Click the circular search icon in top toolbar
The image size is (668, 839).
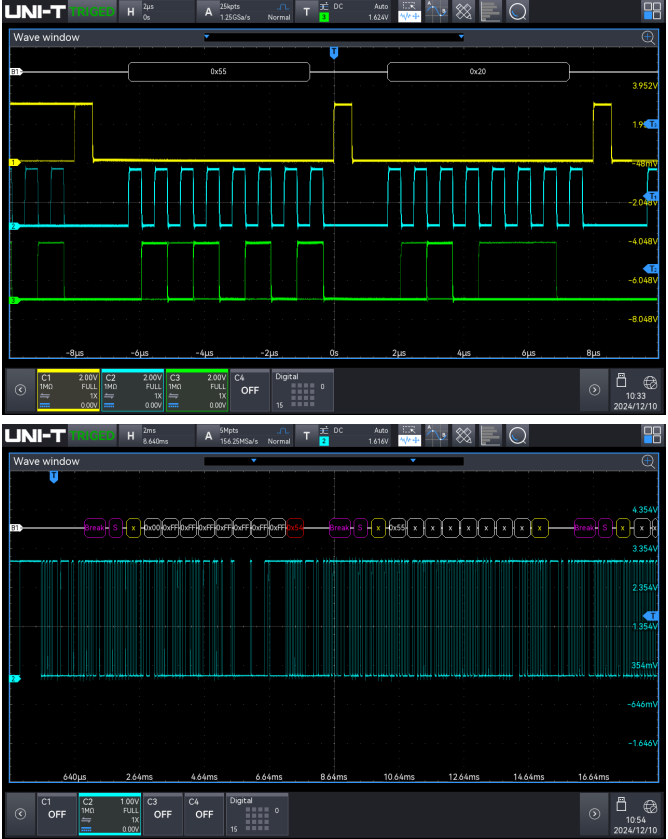pos(518,13)
